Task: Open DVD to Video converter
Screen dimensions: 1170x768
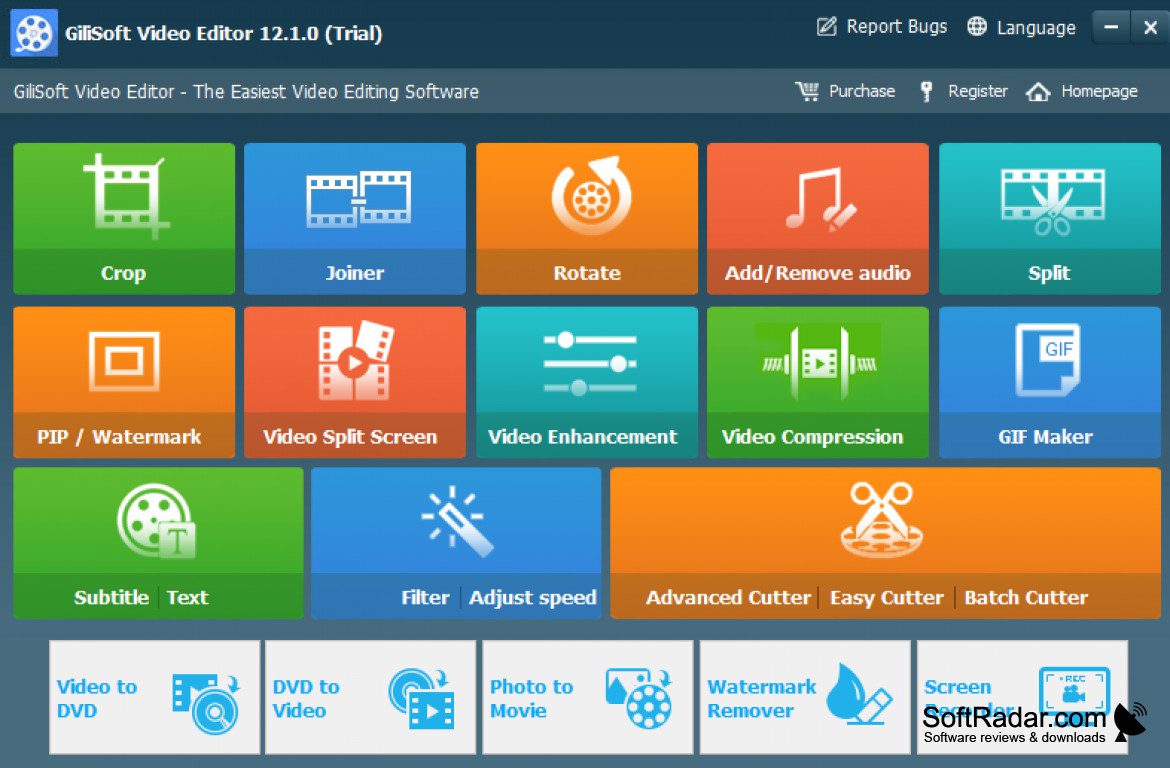Action: pyautogui.click(x=370, y=697)
